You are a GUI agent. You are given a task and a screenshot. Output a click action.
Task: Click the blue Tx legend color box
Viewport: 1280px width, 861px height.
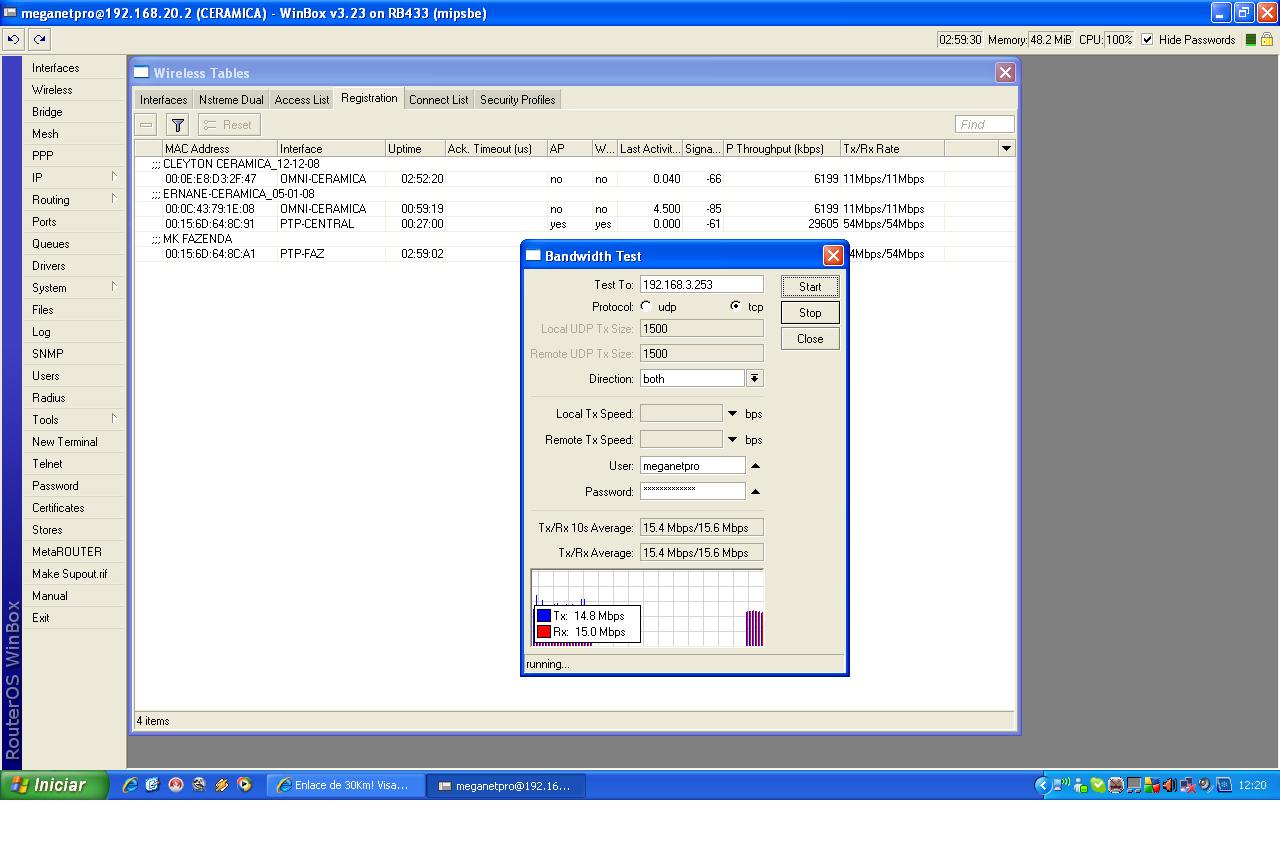pyautogui.click(x=544, y=616)
